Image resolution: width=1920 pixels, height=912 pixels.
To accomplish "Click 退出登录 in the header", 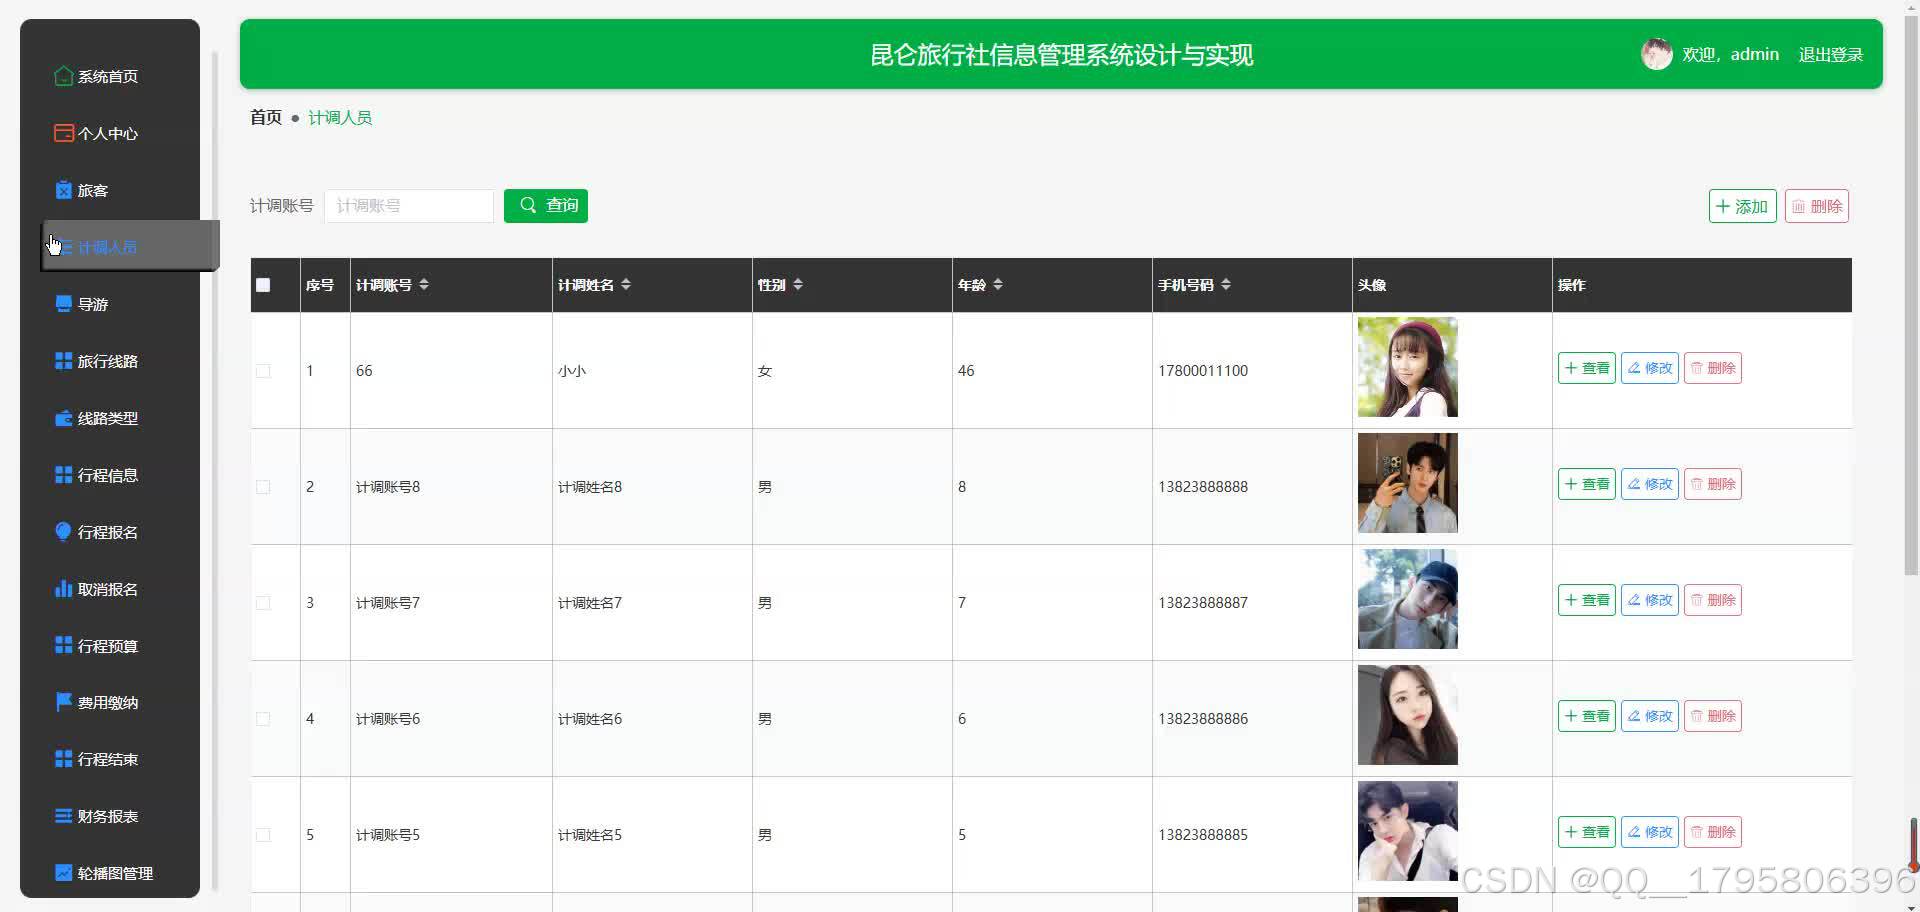I will click(x=1830, y=54).
